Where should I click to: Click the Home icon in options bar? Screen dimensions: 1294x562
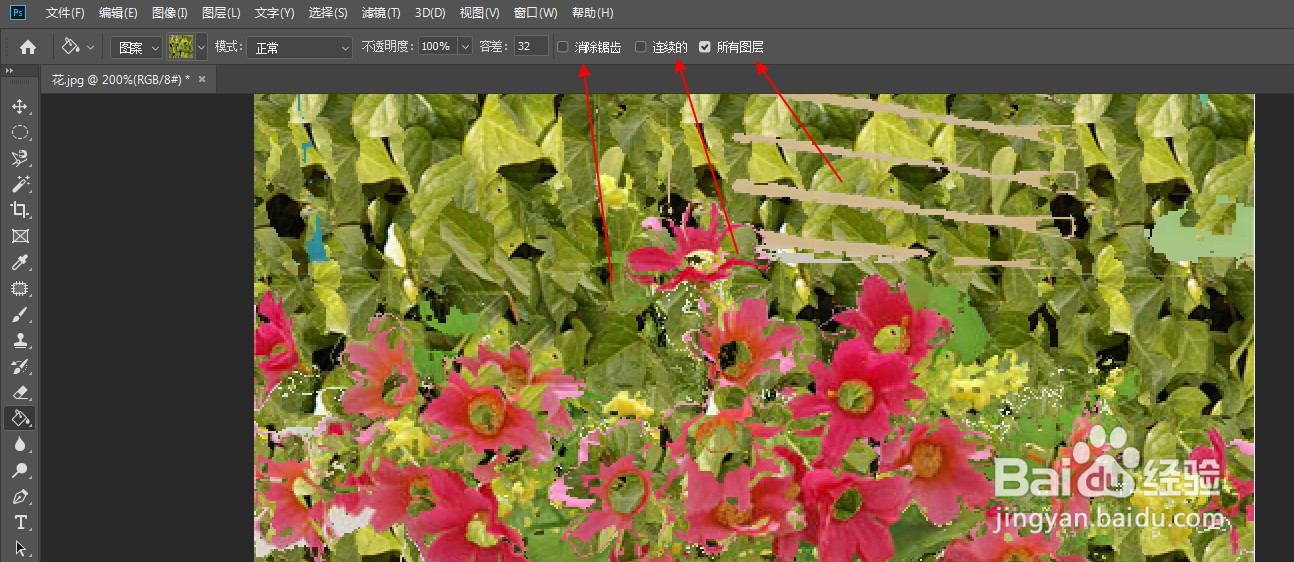tap(28, 46)
